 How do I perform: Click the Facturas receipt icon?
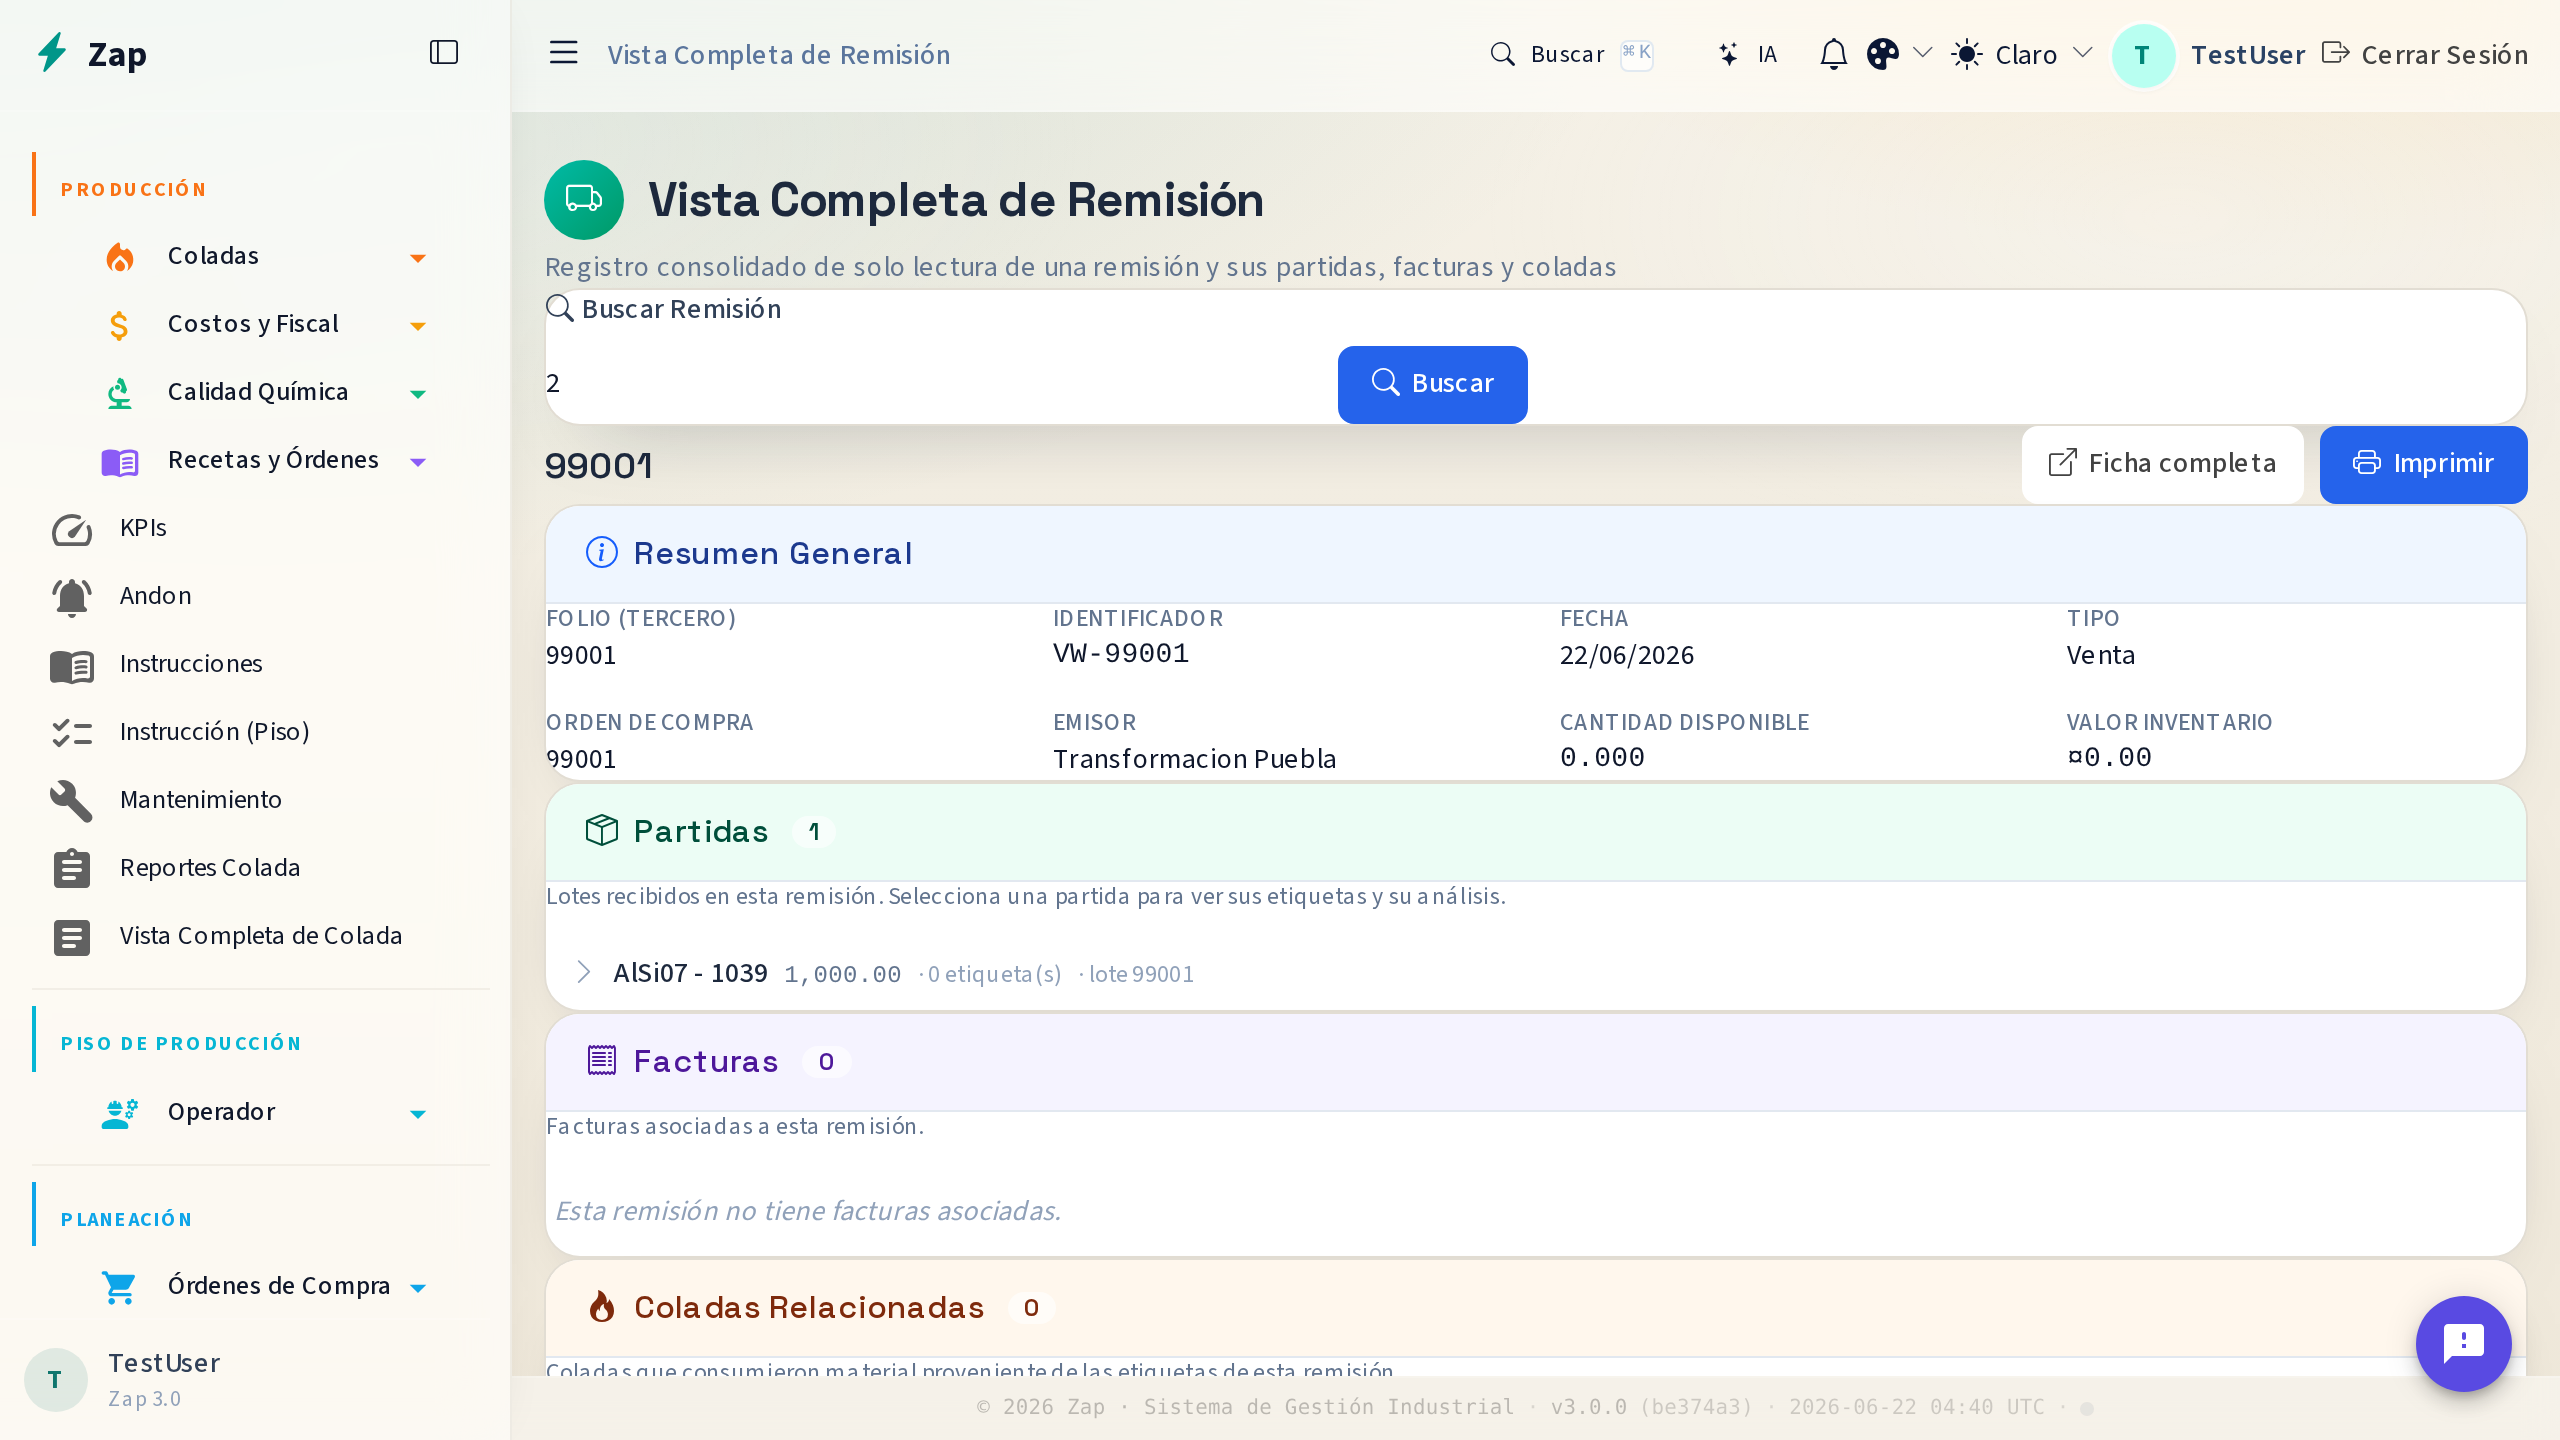point(602,1060)
